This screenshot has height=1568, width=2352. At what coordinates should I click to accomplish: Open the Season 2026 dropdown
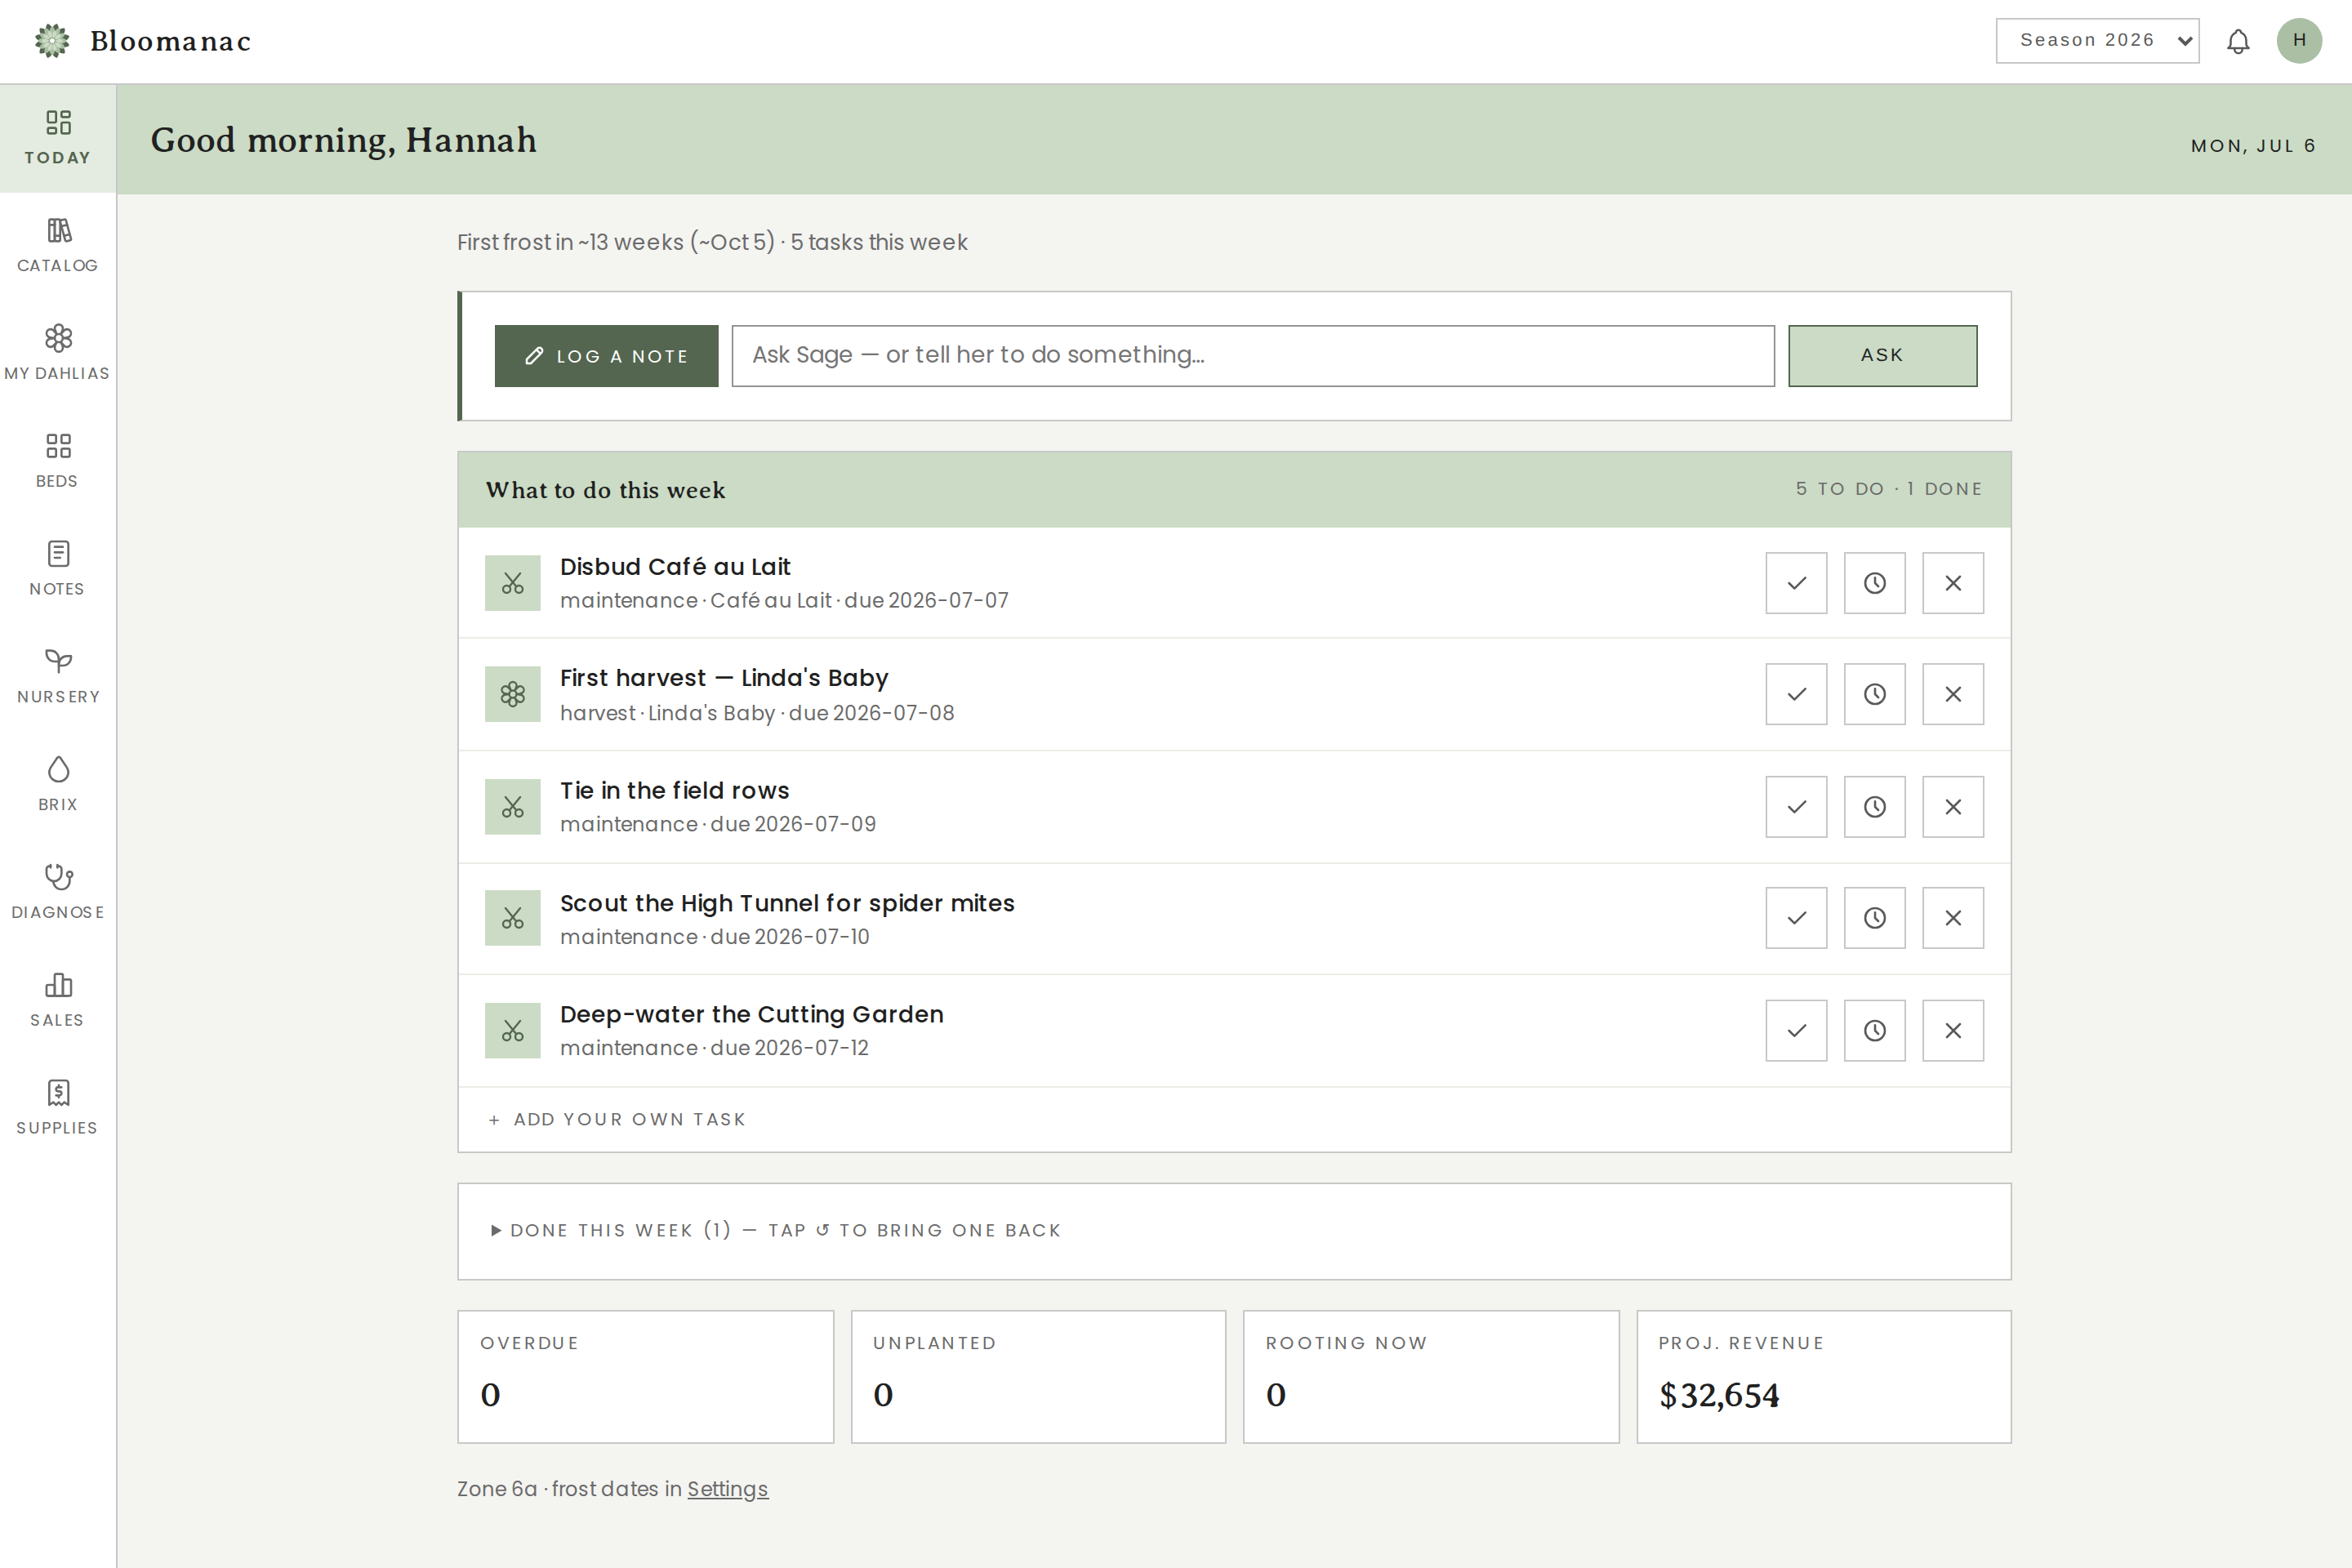click(2097, 41)
